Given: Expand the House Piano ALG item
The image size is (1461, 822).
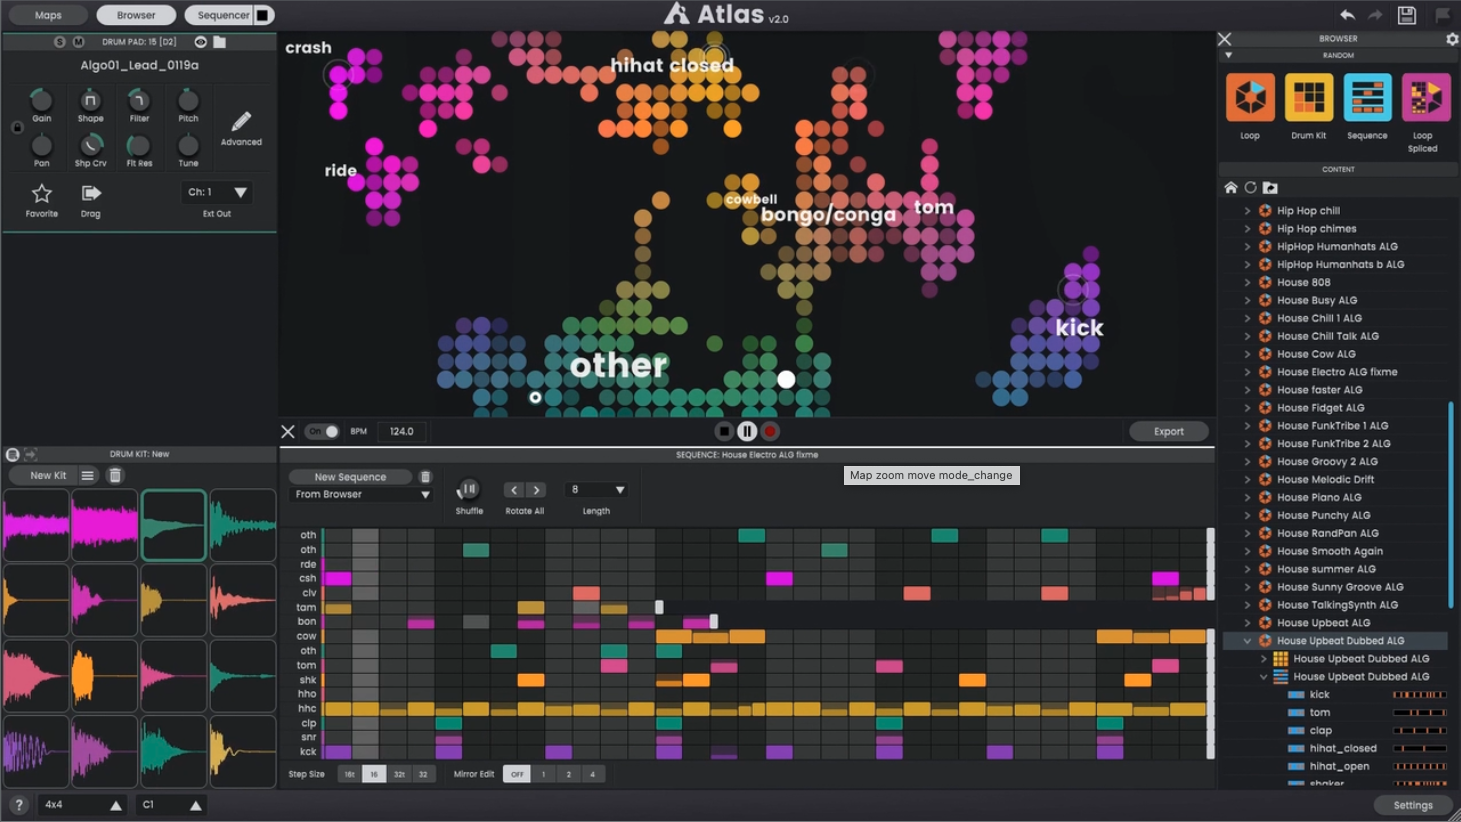Looking at the screenshot, I should point(1247,497).
